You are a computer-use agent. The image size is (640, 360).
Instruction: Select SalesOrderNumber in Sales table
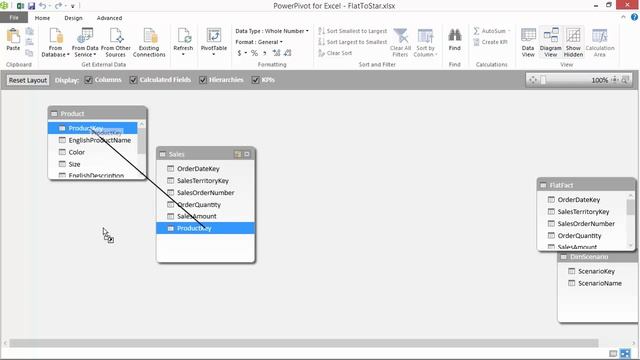click(x=206, y=193)
